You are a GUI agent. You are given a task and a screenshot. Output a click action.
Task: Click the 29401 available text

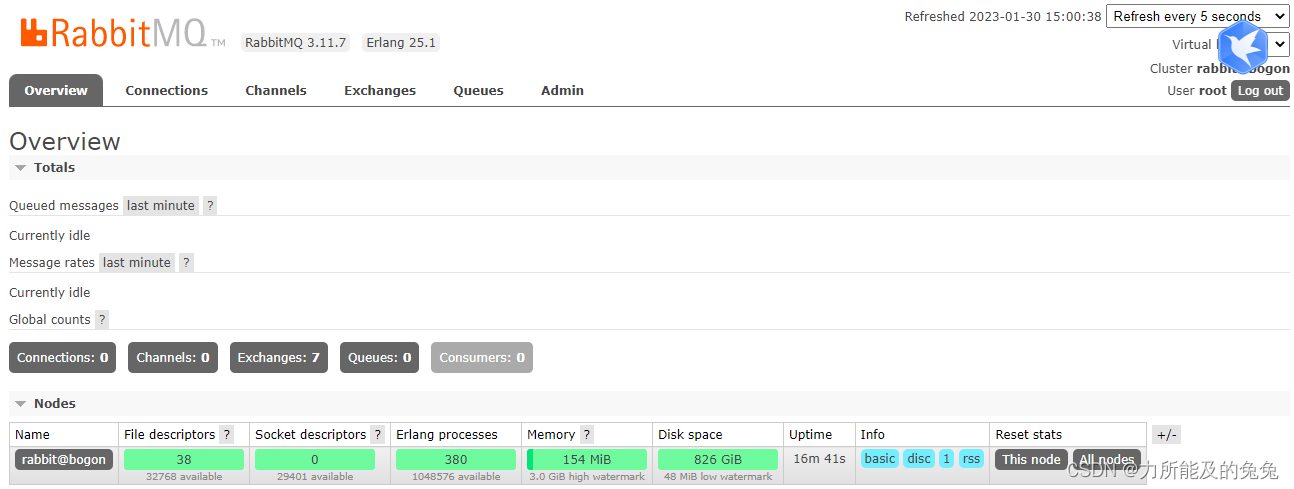[315, 477]
